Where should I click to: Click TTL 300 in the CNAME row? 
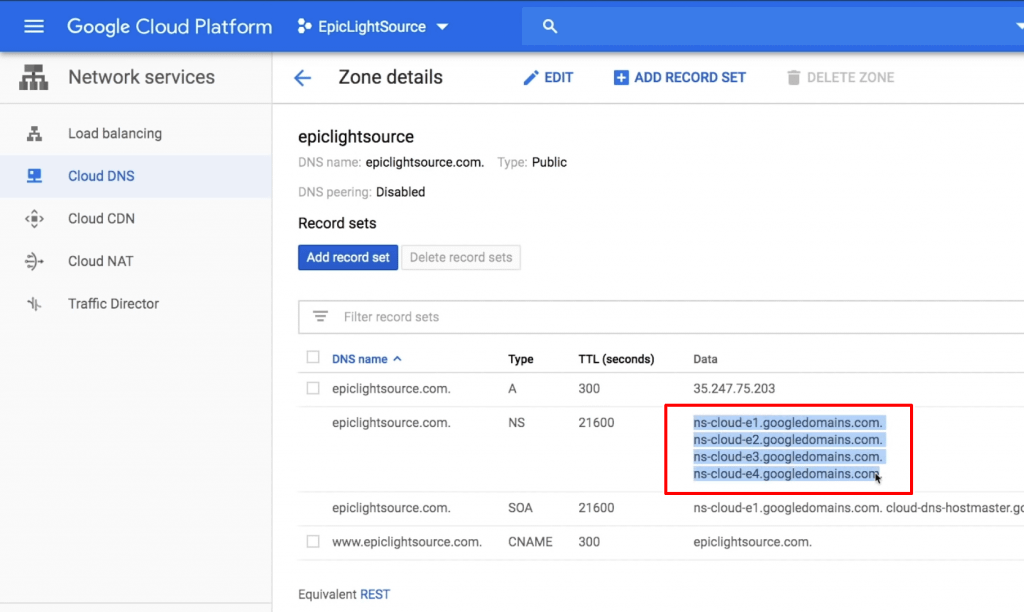589,541
